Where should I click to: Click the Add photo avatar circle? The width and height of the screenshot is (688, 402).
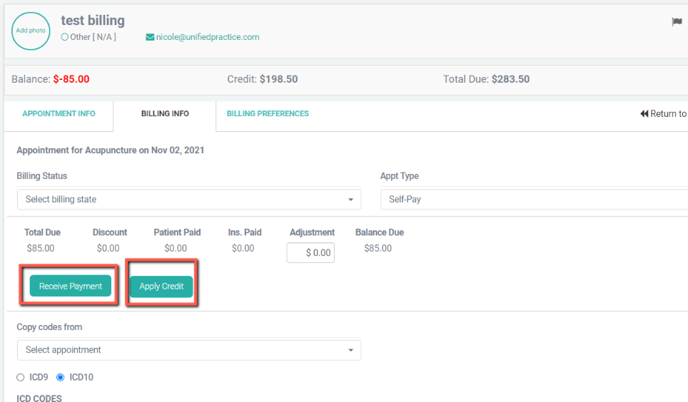click(x=30, y=30)
